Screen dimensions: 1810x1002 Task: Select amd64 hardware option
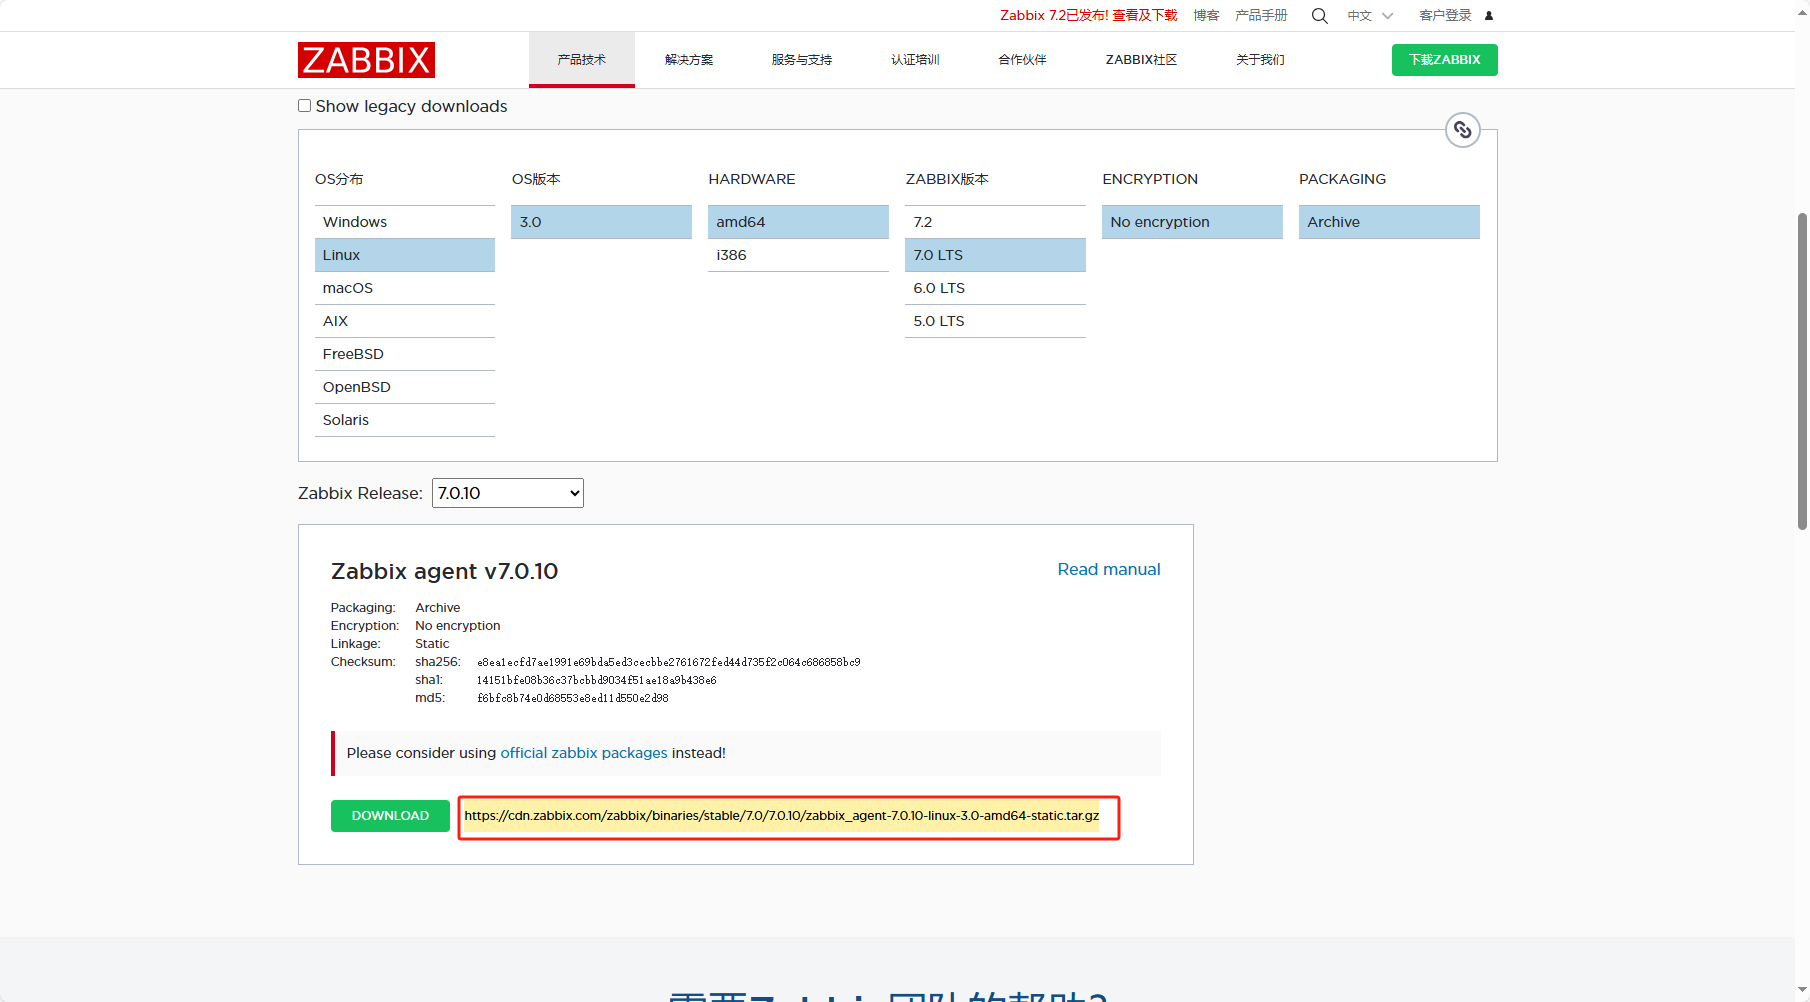[798, 222]
